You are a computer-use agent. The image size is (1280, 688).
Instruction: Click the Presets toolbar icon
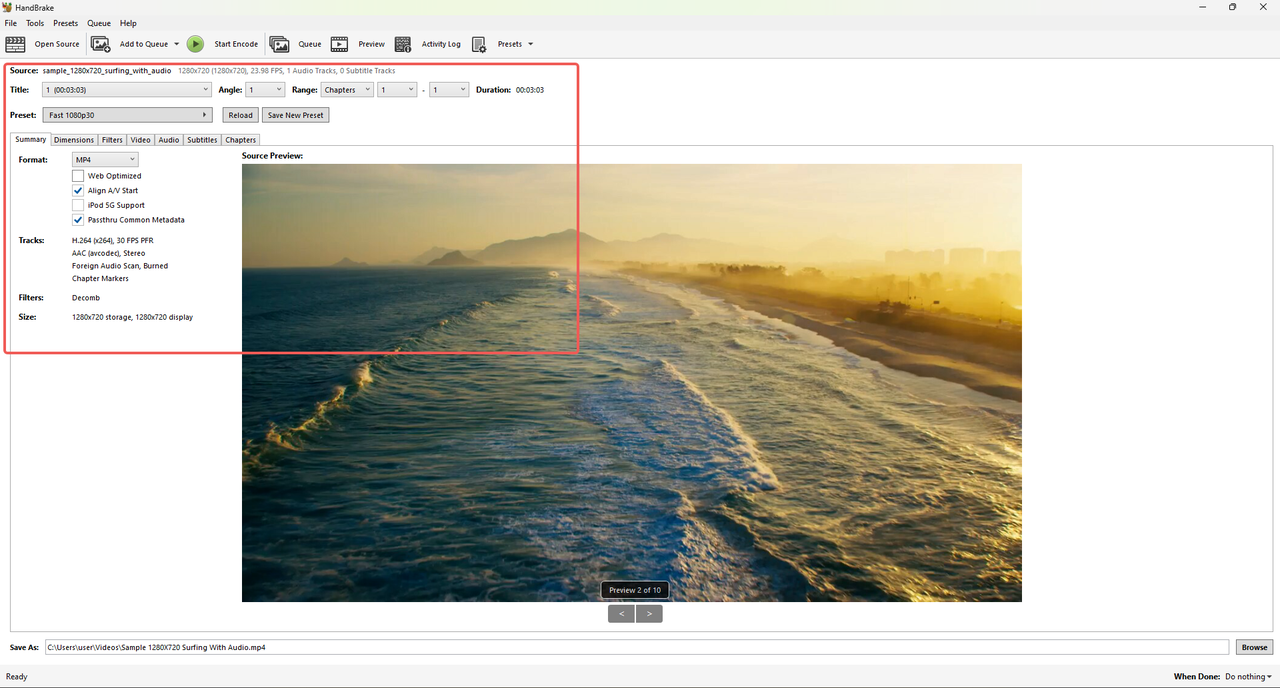[479, 44]
